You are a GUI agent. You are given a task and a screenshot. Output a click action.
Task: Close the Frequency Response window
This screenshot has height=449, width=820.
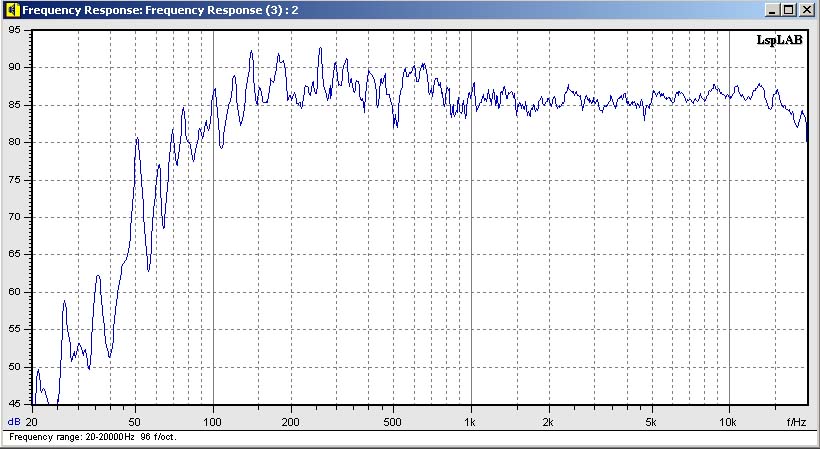point(806,9)
